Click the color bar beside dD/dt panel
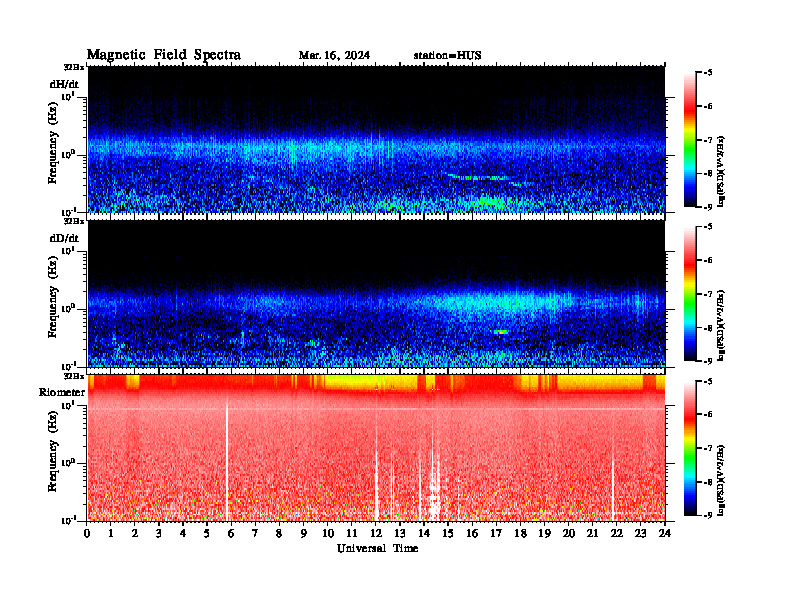The image size is (792, 612). tap(689, 294)
